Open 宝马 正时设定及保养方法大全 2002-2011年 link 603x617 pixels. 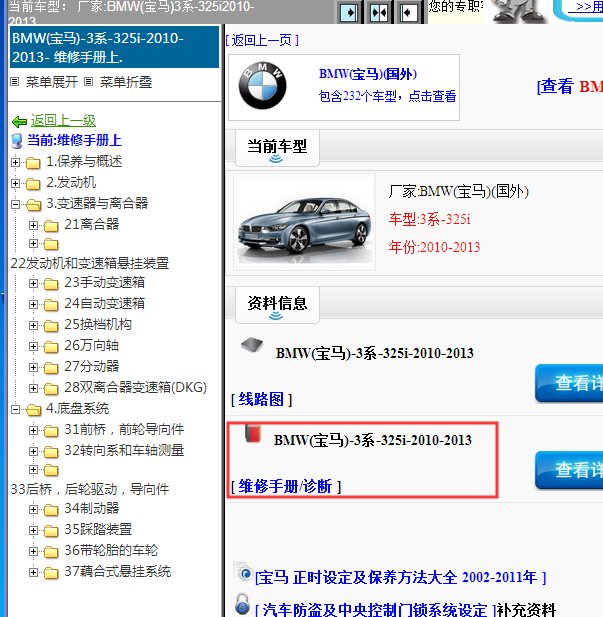(x=400, y=578)
